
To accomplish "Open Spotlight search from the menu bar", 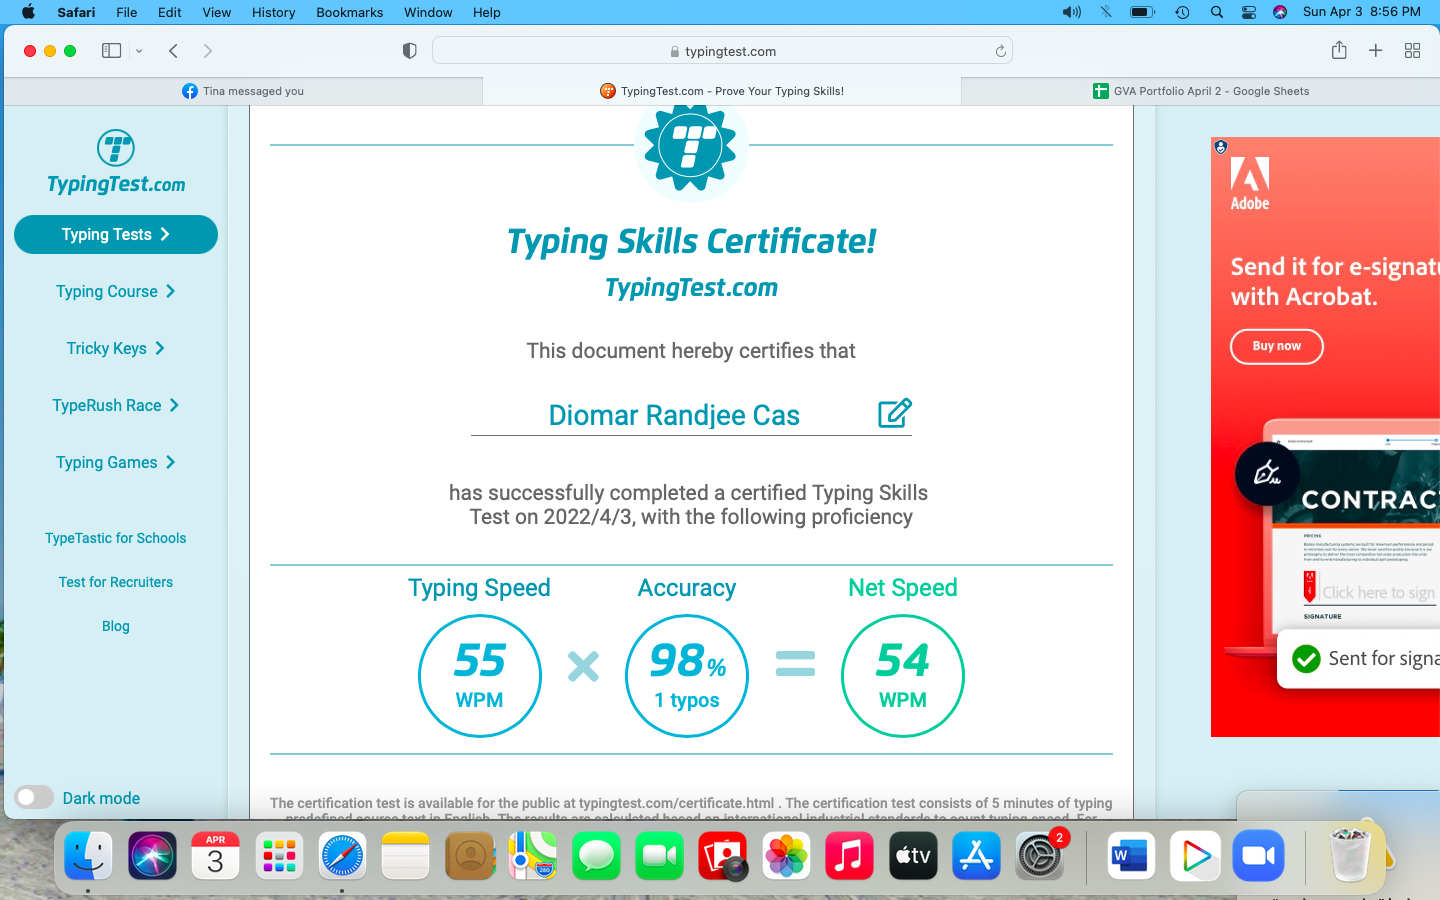I will 1216,12.
